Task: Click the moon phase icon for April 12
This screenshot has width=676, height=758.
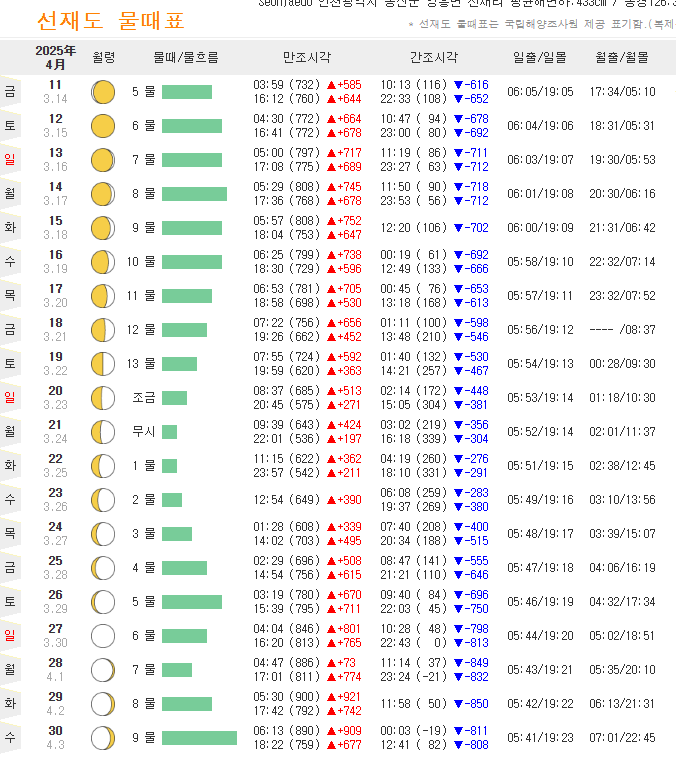Action: tap(103, 126)
